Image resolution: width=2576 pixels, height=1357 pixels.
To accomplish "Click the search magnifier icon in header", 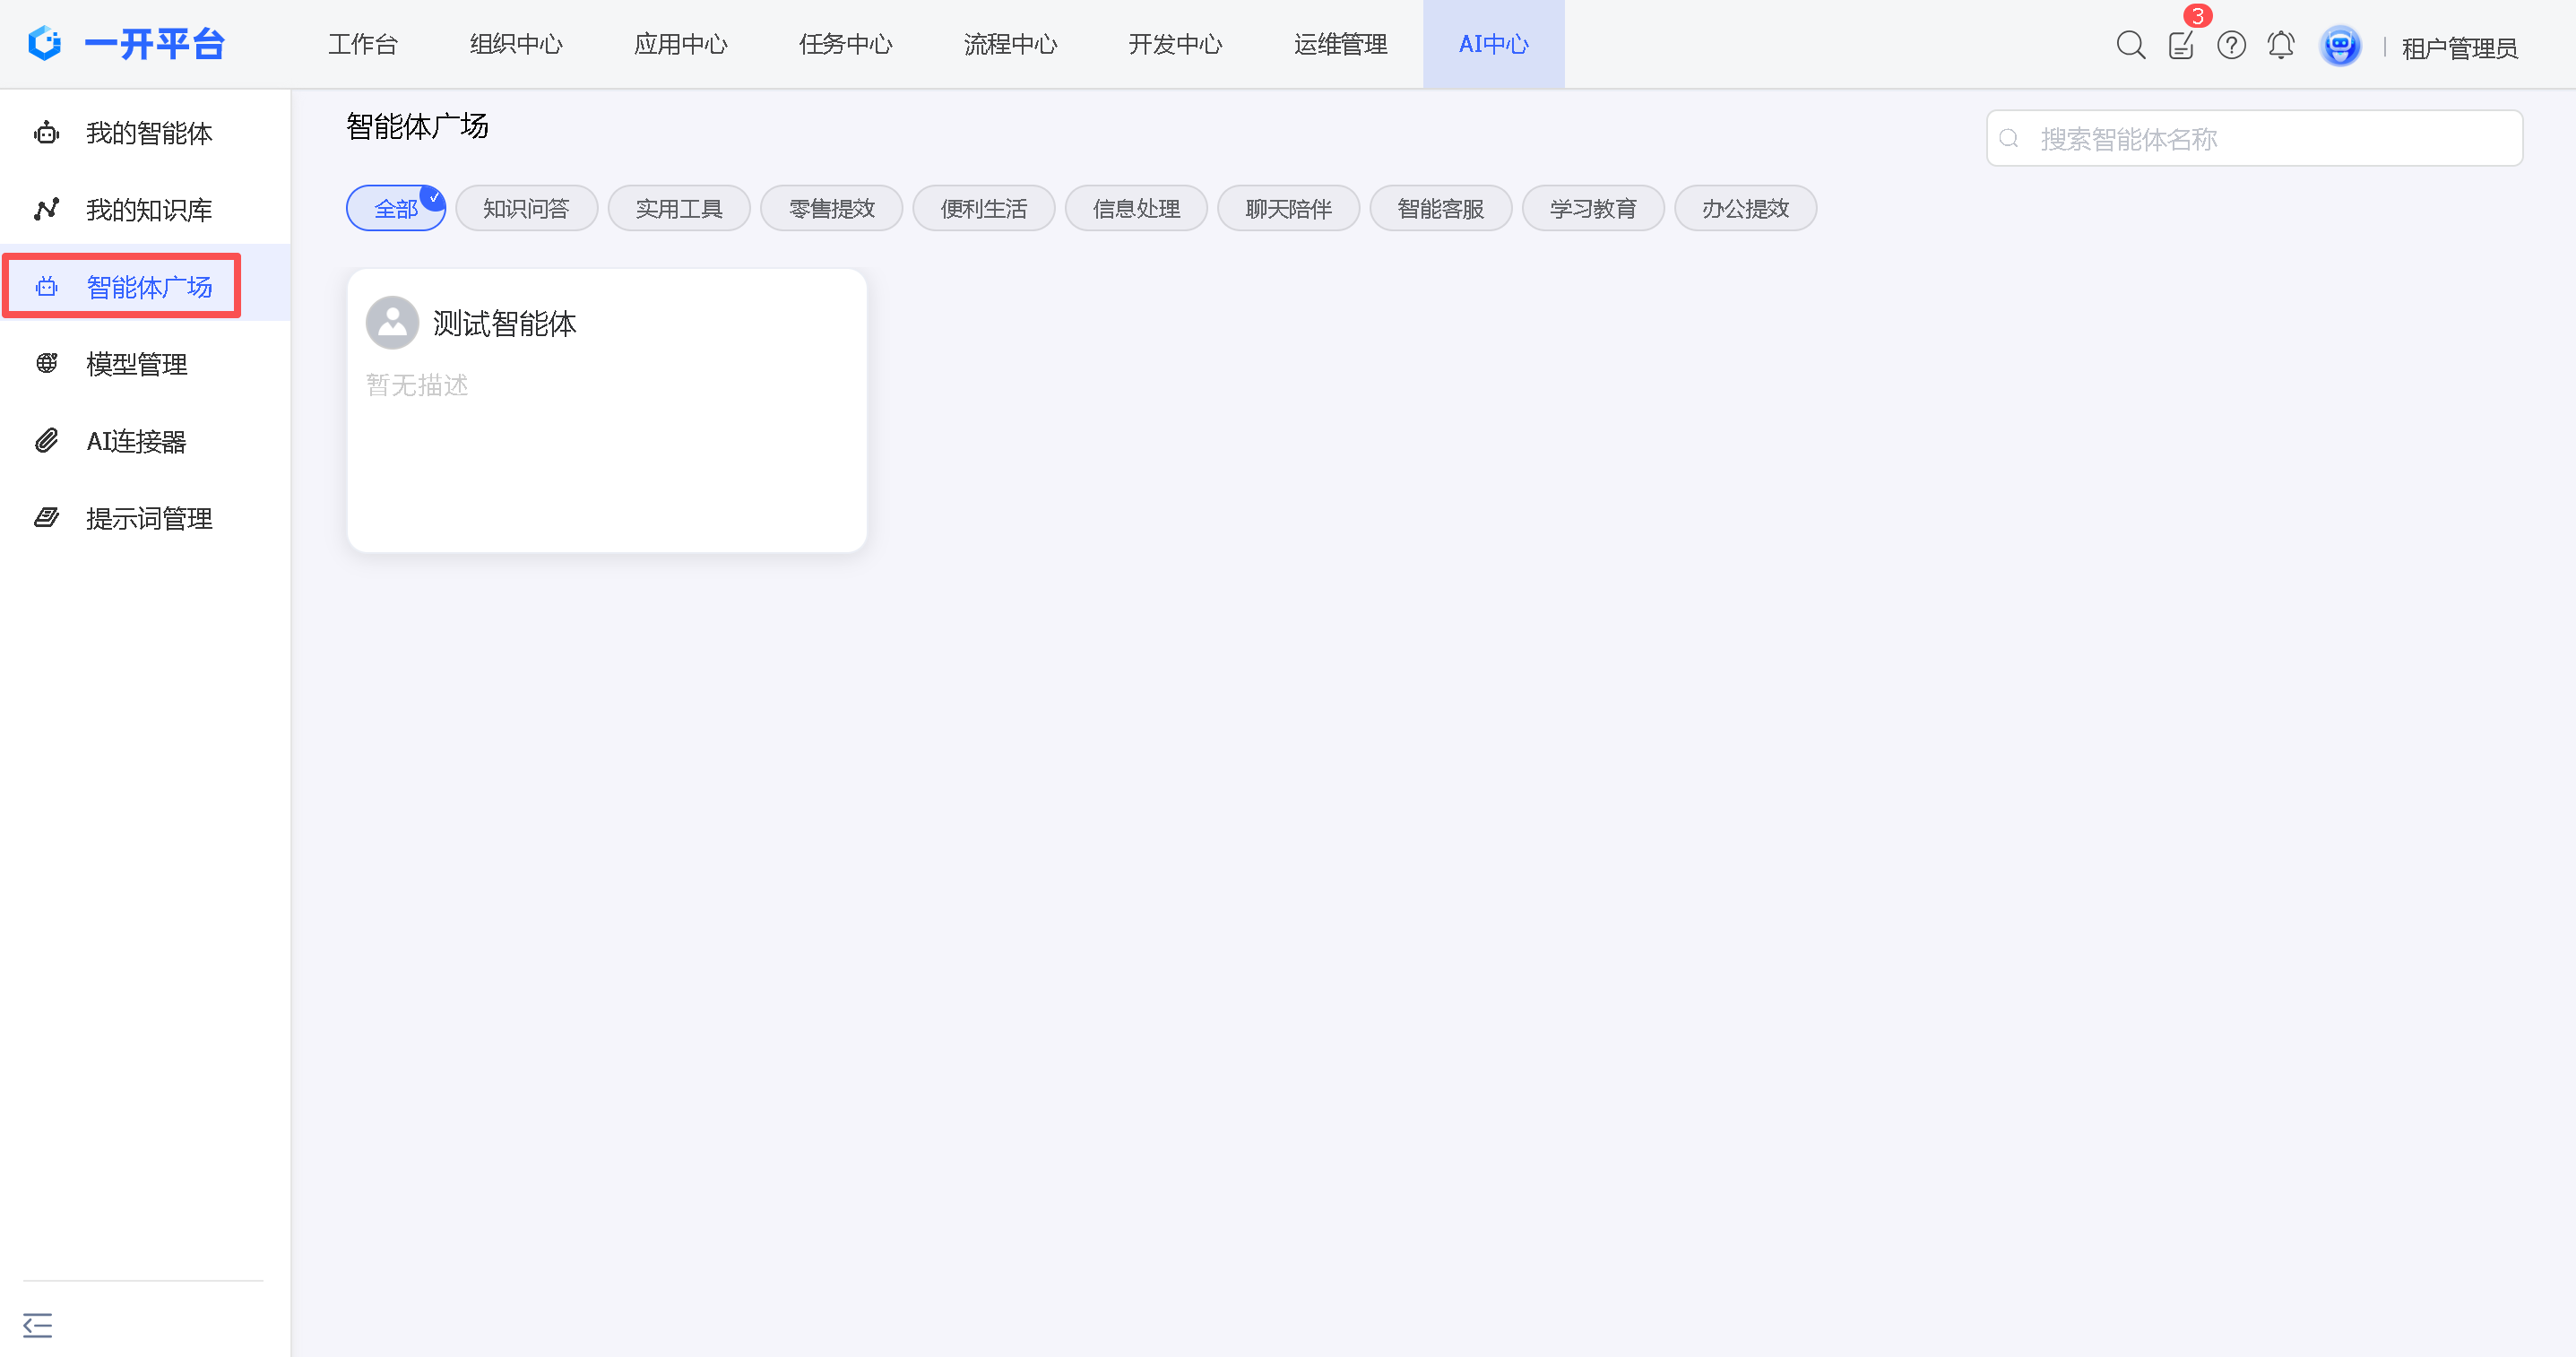I will pyautogui.click(x=2130, y=45).
